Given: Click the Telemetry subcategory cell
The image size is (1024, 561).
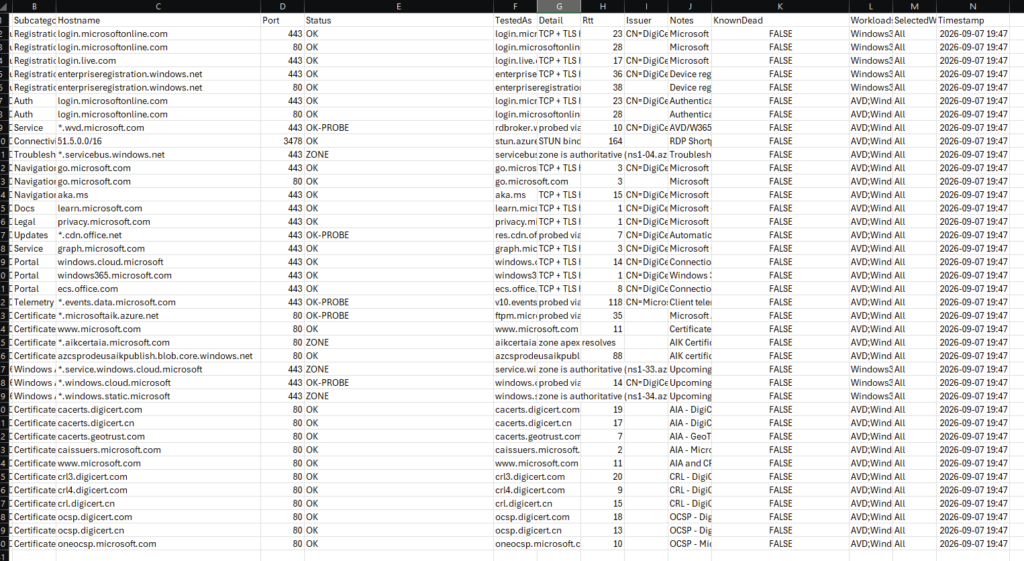Looking at the screenshot, I should pos(34,302).
